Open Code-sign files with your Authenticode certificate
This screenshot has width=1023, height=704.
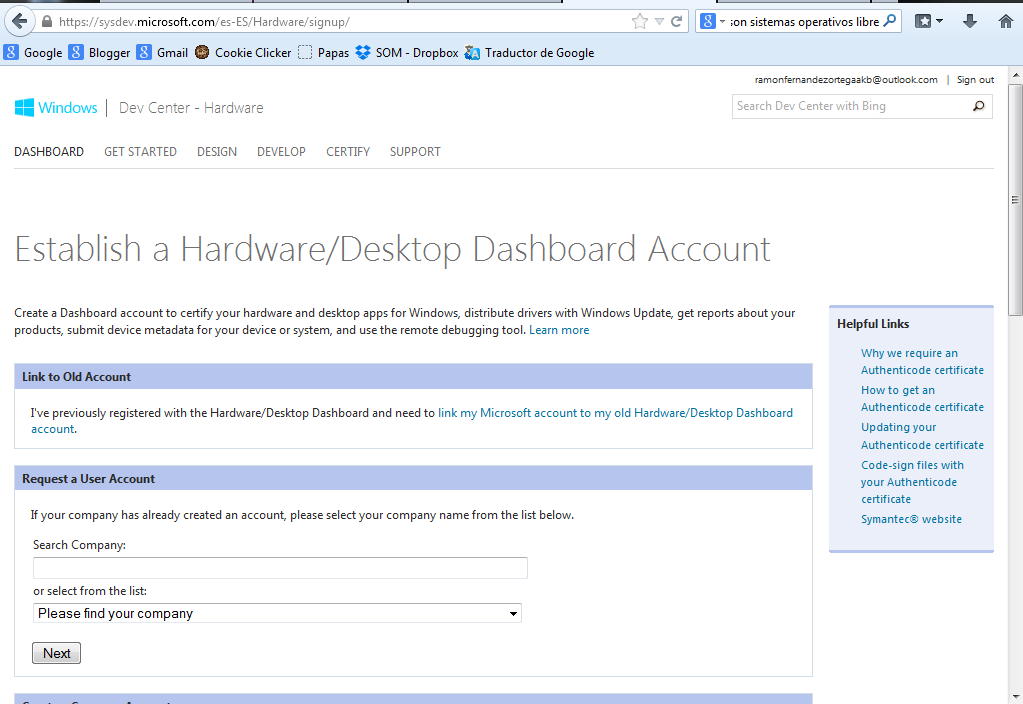(x=912, y=482)
